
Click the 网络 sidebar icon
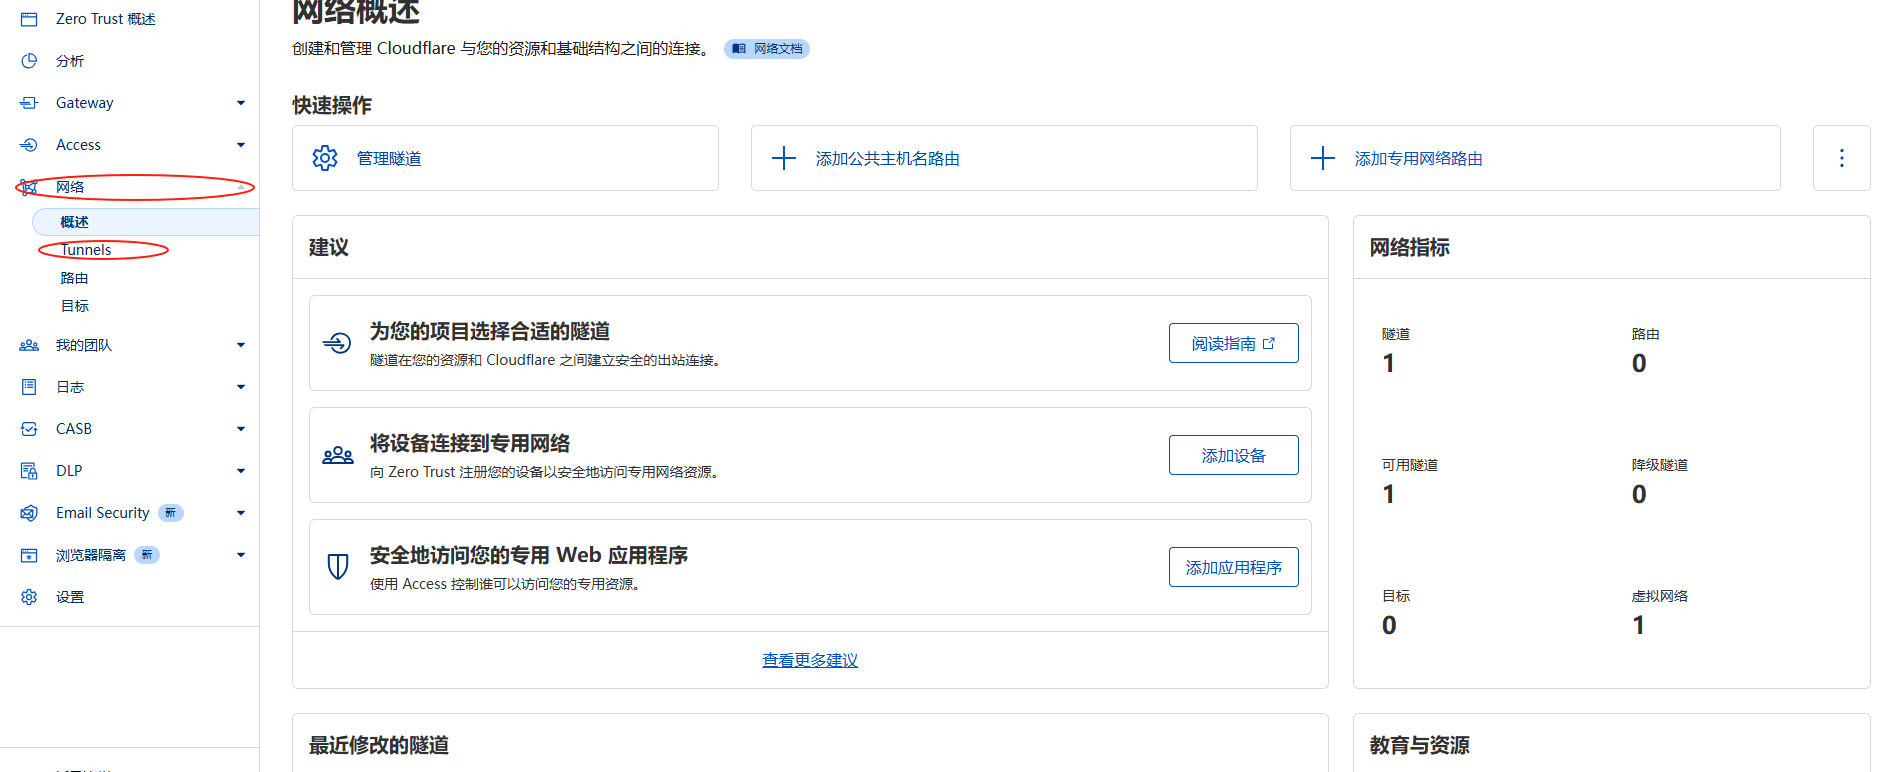29,187
